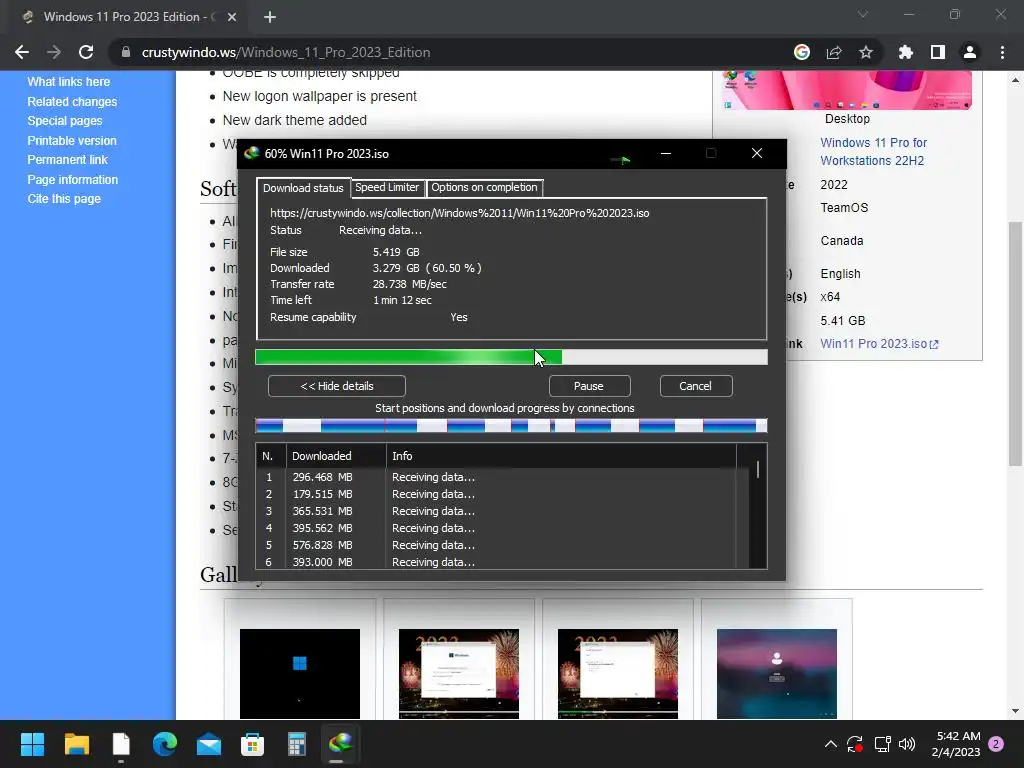Click the Downloaded column header

click(x=336, y=456)
